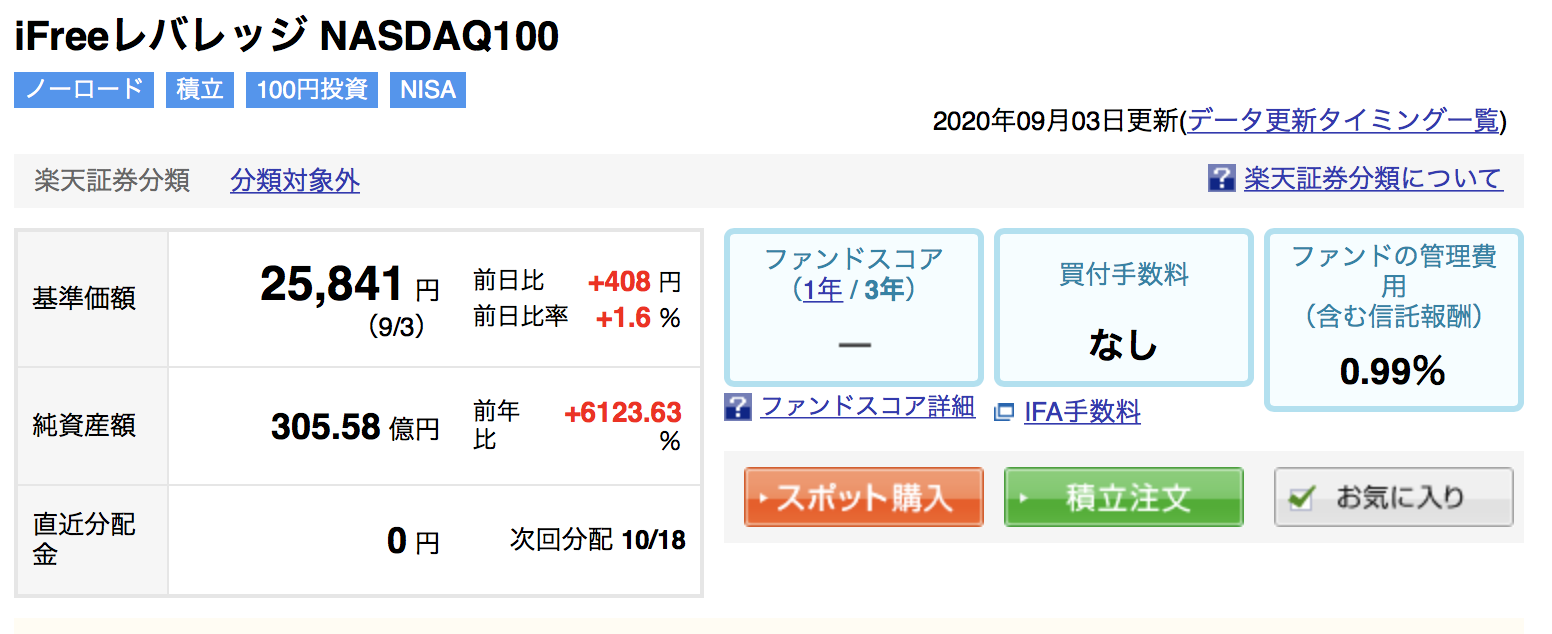The width and height of the screenshot is (1552, 634).
Task: Click the NISA tag badge
Action: (x=428, y=90)
